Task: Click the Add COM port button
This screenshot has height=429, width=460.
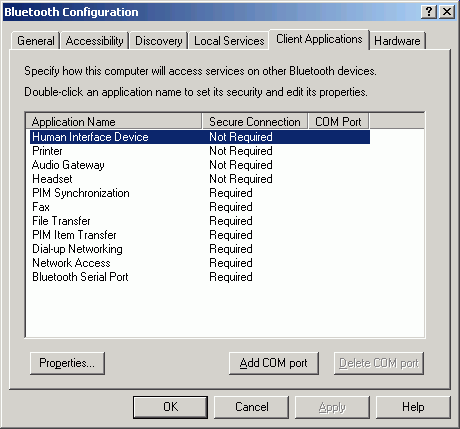Action: pos(274,363)
